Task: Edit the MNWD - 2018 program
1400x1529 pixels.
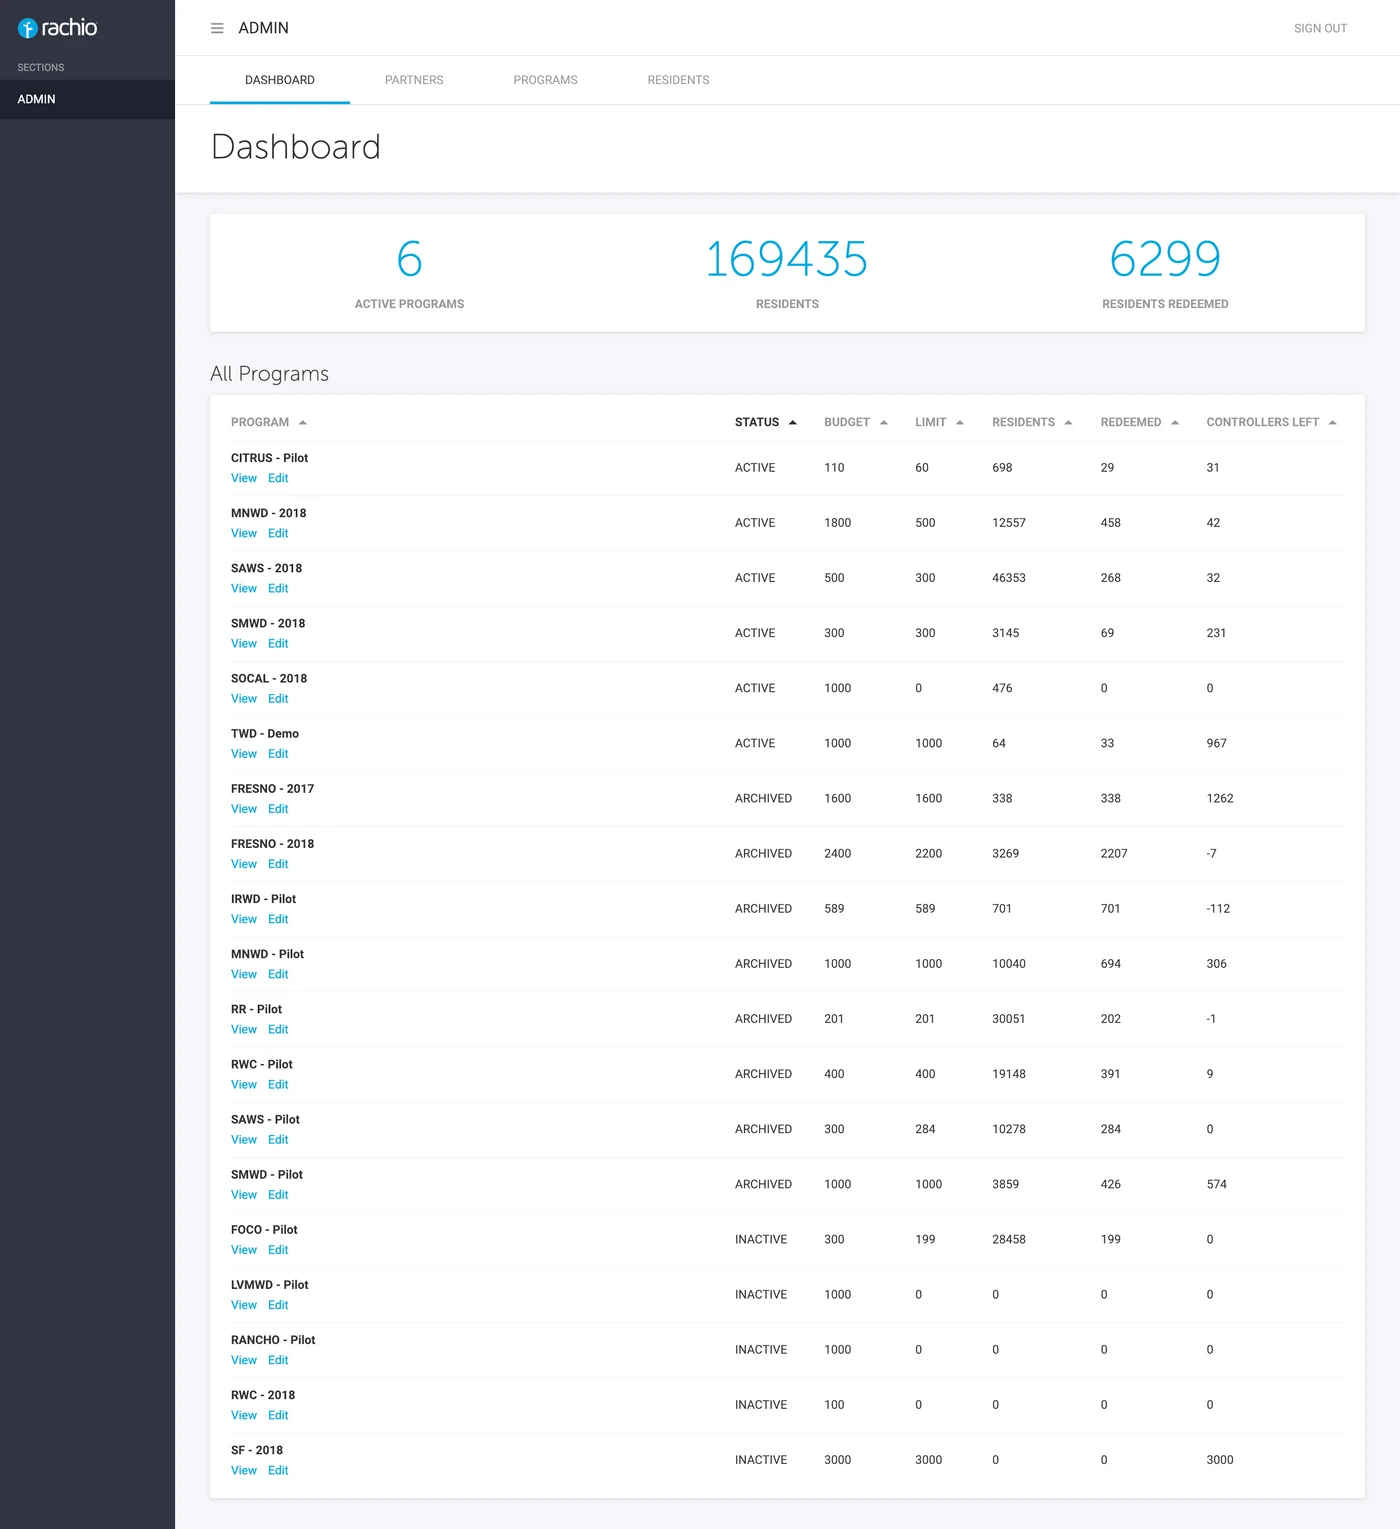Action: tap(278, 533)
